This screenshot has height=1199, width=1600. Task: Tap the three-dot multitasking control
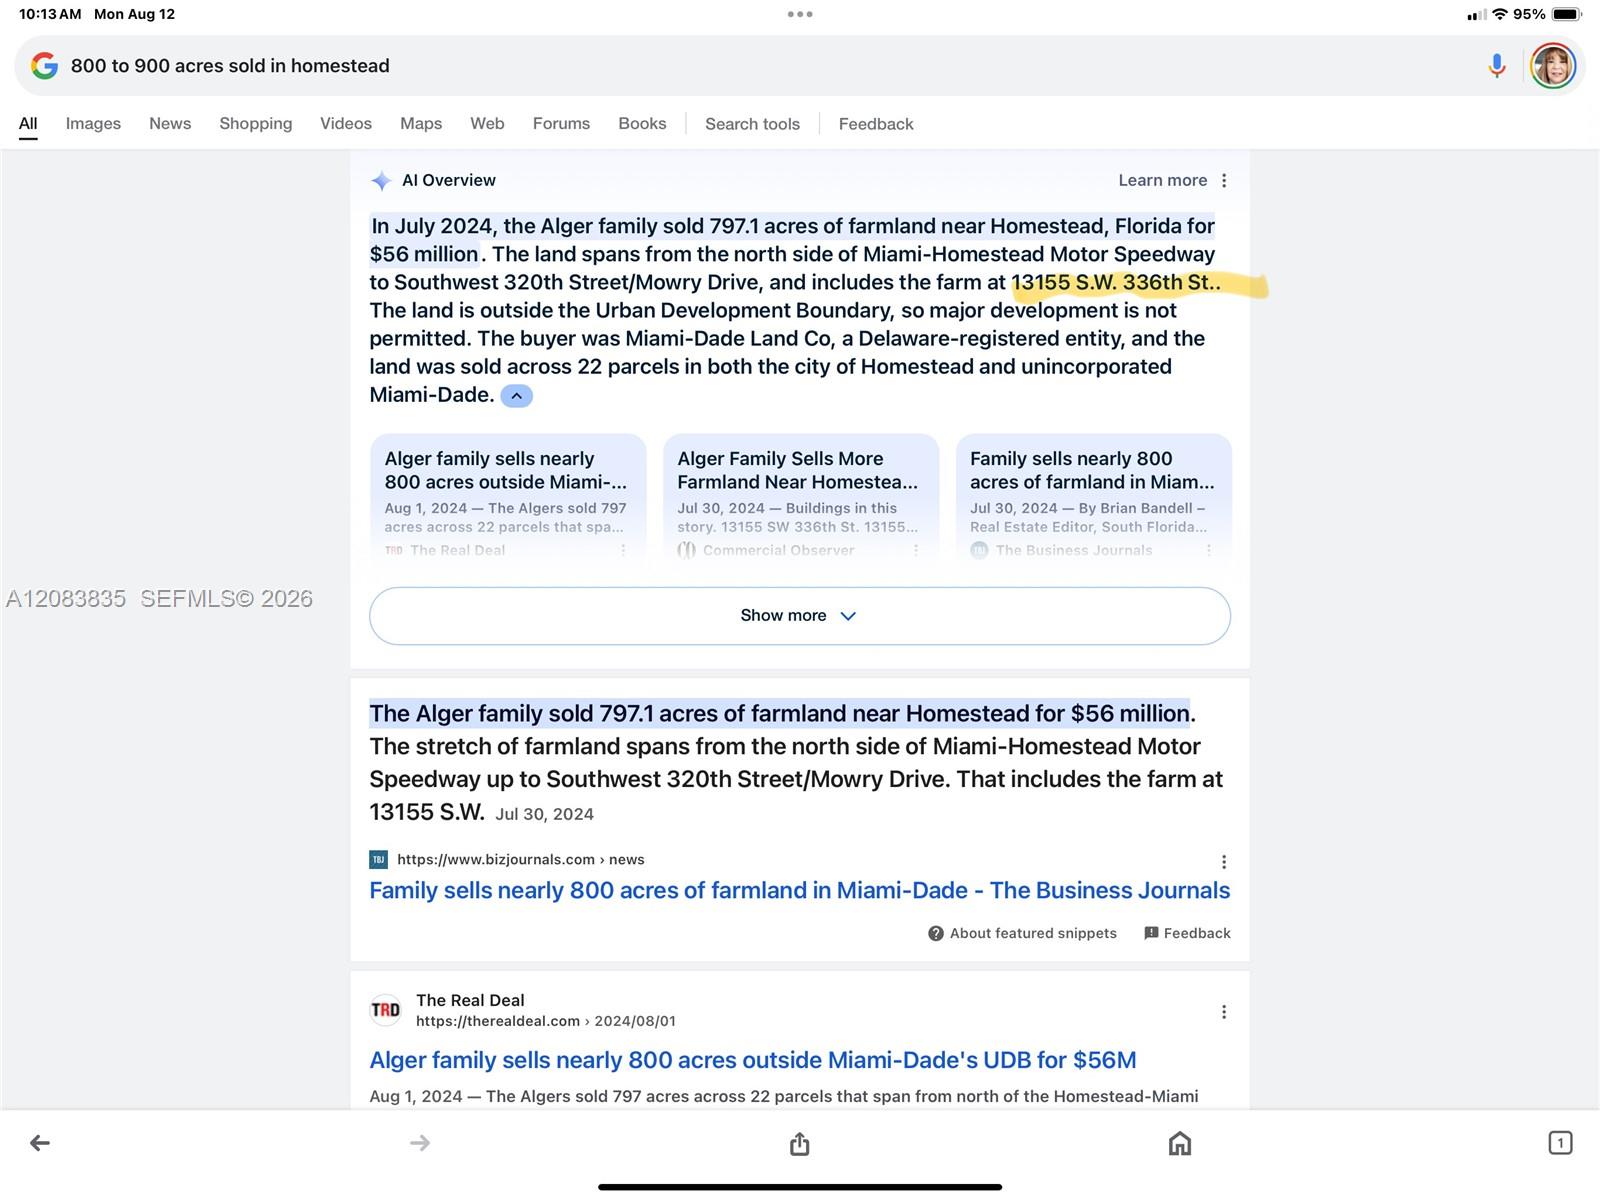pos(800,14)
